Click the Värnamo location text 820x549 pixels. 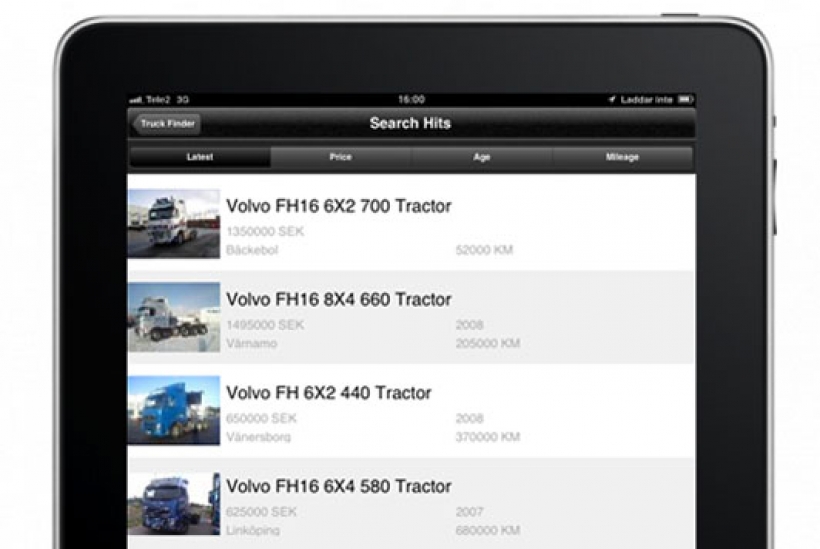[x=252, y=344]
